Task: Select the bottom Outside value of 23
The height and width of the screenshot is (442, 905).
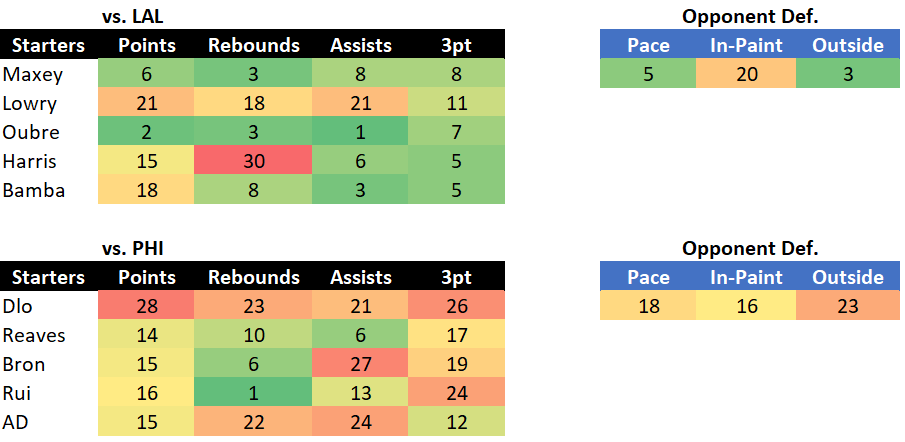Action: [848, 306]
